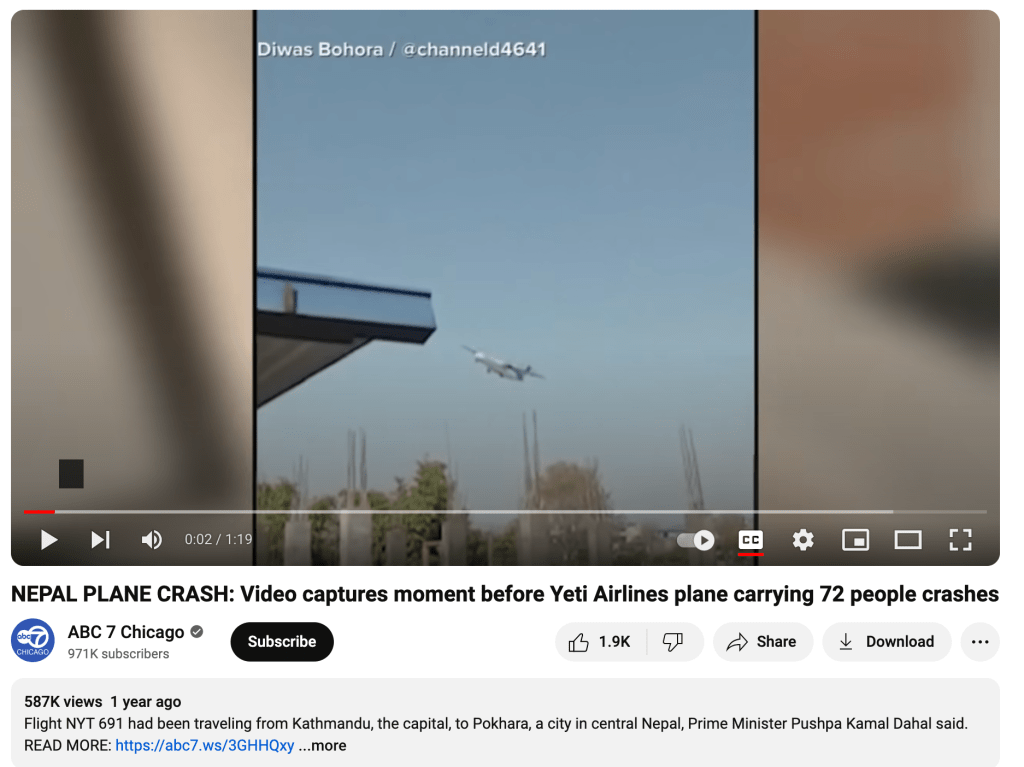1024x767 pixels.
Task: Enable theater mode view
Action: coord(908,540)
